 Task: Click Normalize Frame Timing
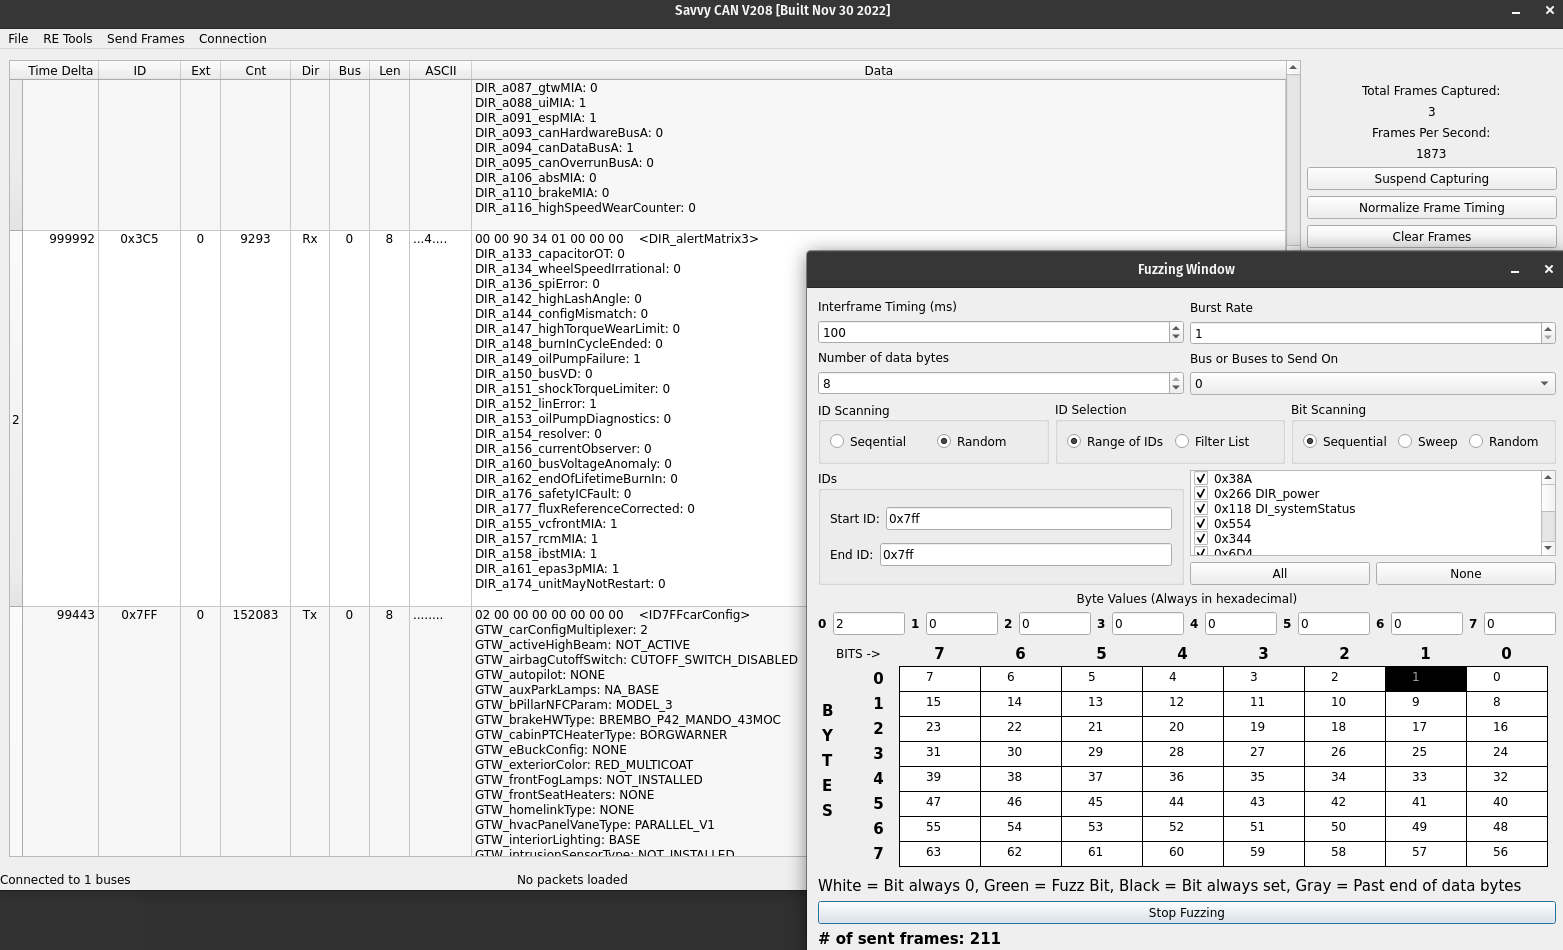coord(1431,208)
